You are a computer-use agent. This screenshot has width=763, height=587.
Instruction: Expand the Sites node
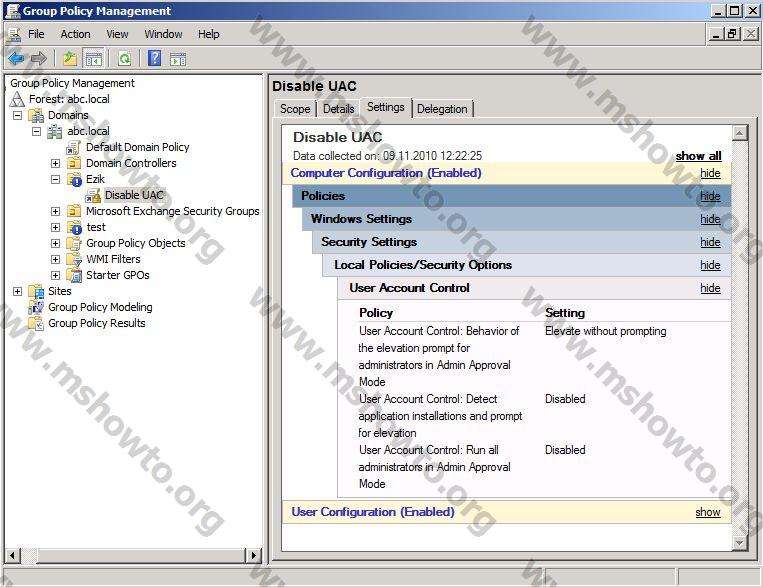18,291
